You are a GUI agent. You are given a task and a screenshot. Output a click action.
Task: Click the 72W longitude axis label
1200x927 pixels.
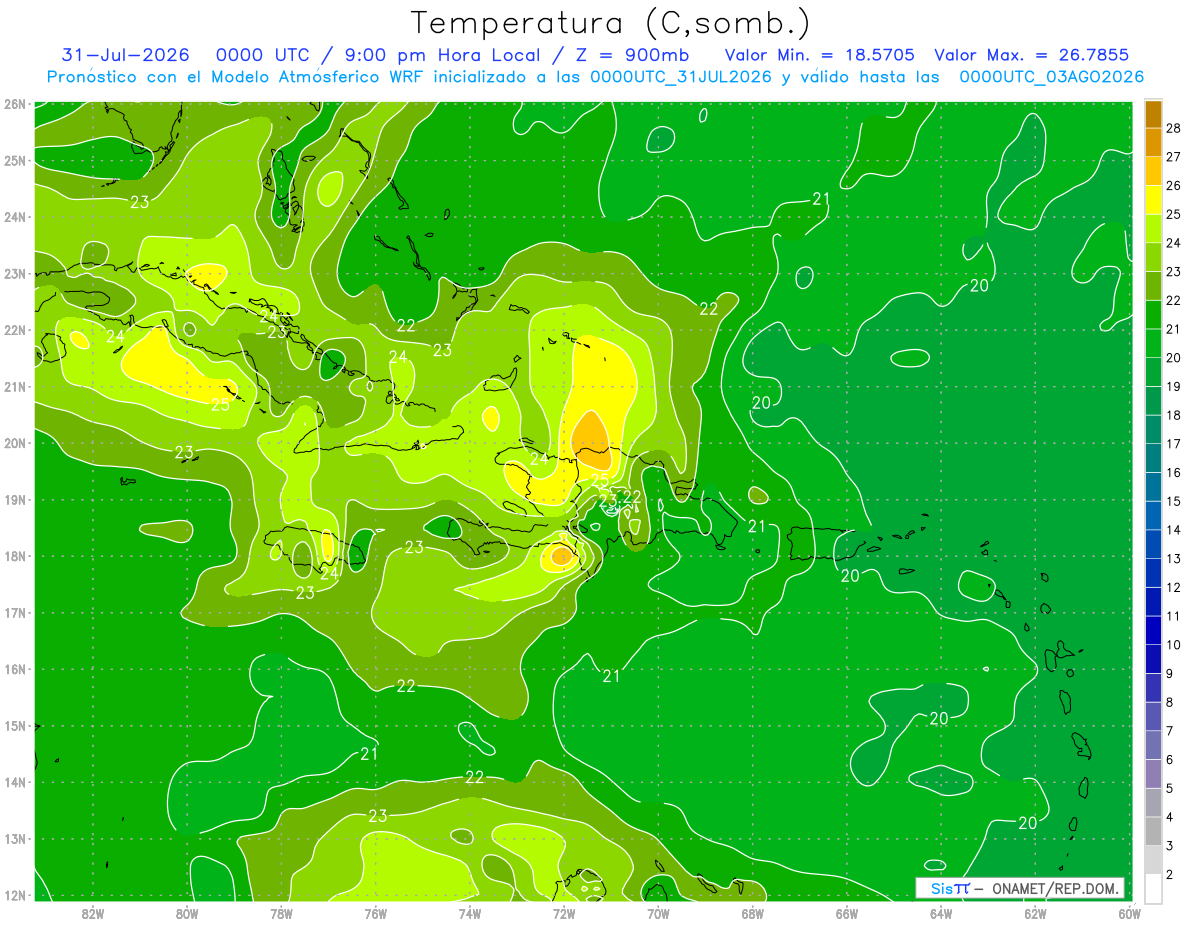pyautogui.click(x=563, y=912)
